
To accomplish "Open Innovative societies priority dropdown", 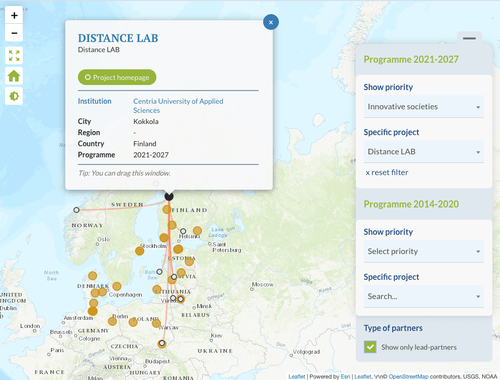I will click(424, 107).
